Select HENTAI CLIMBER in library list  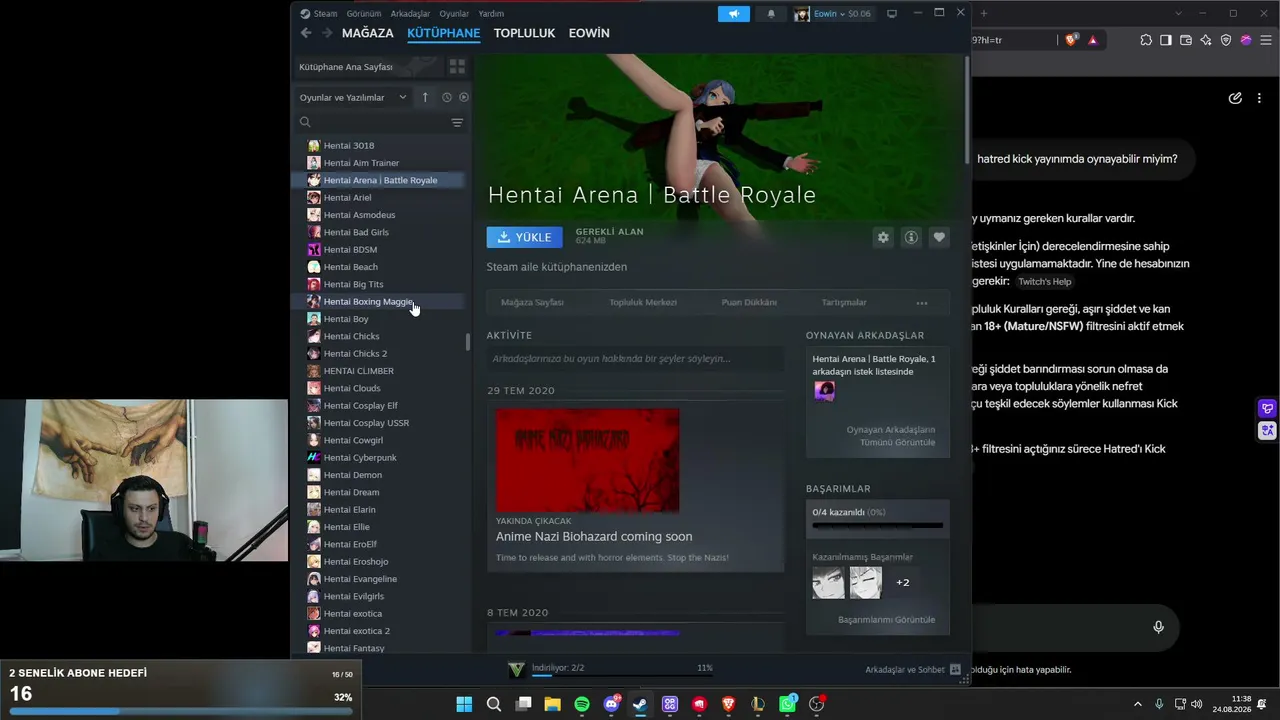coord(380,371)
